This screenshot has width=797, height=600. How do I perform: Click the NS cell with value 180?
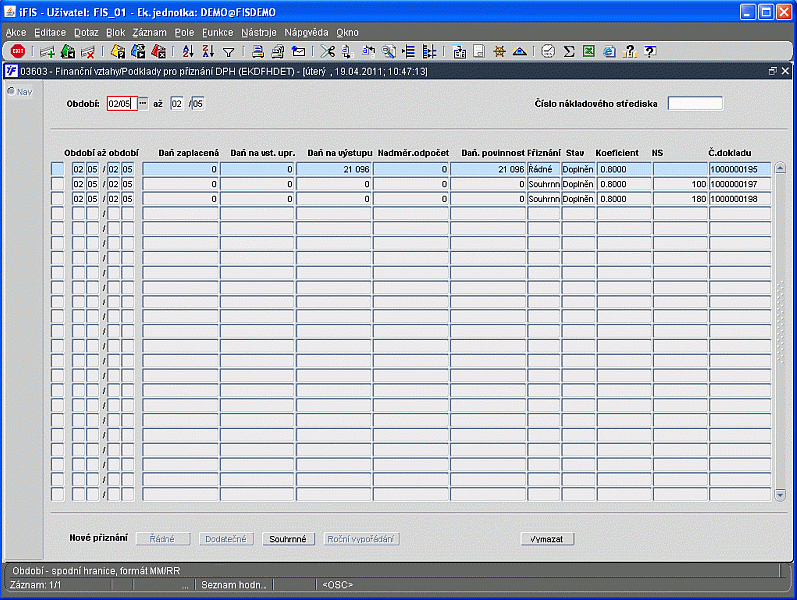coord(680,198)
